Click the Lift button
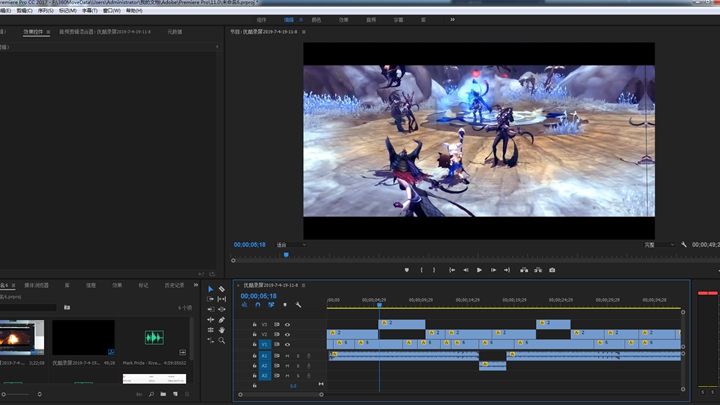The width and height of the screenshot is (720, 405). pos(524,270)
